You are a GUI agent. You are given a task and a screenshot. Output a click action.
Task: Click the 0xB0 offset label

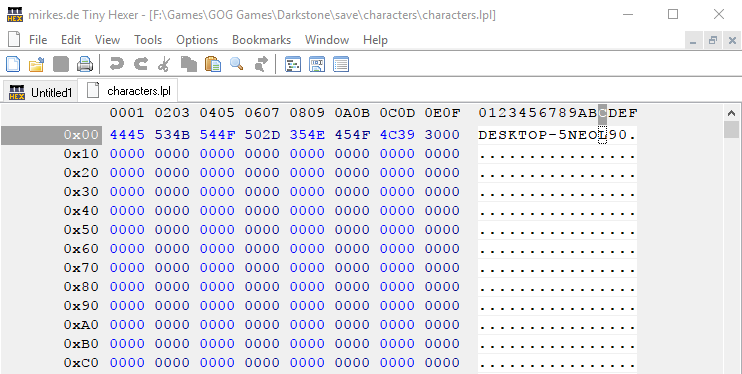pos(81,343)
